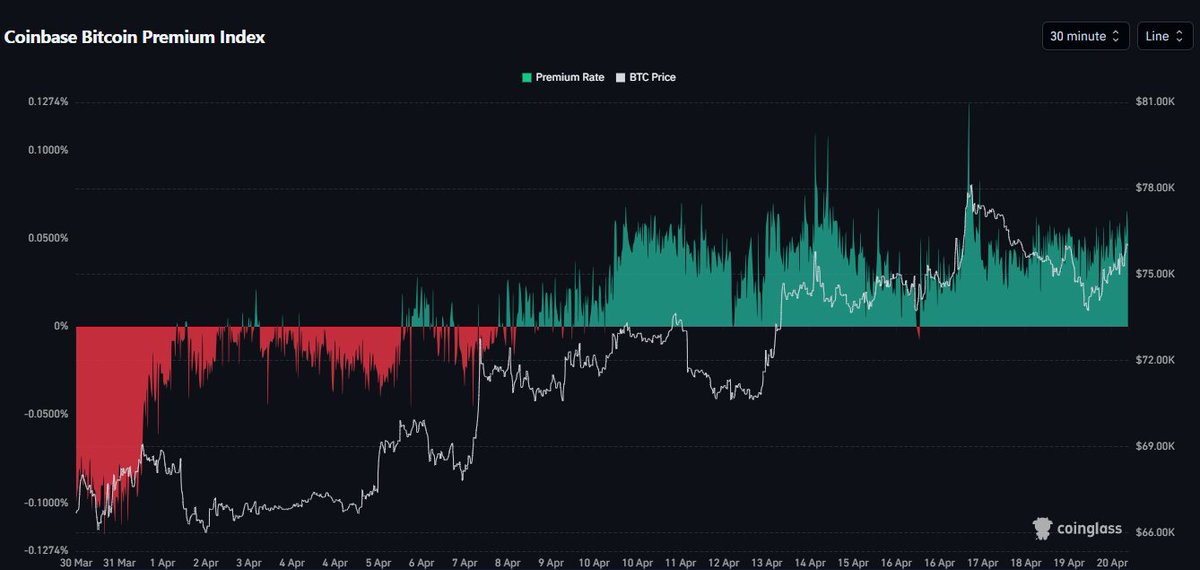The image size is (1200, 570).
Task: Click the 0% left axis label
Action: pos(61,326)
